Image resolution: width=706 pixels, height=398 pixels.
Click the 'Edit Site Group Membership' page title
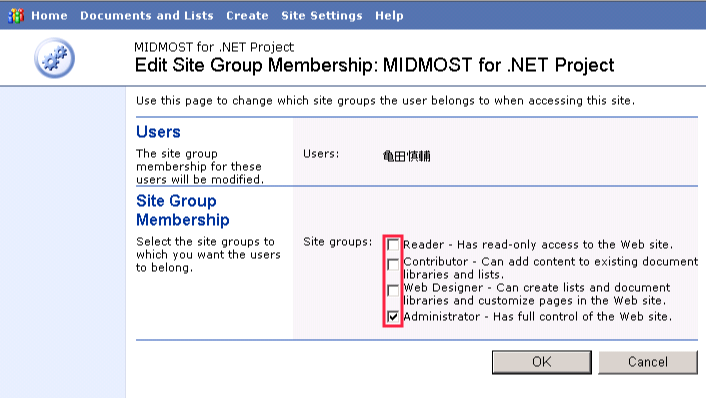[374, 65]
